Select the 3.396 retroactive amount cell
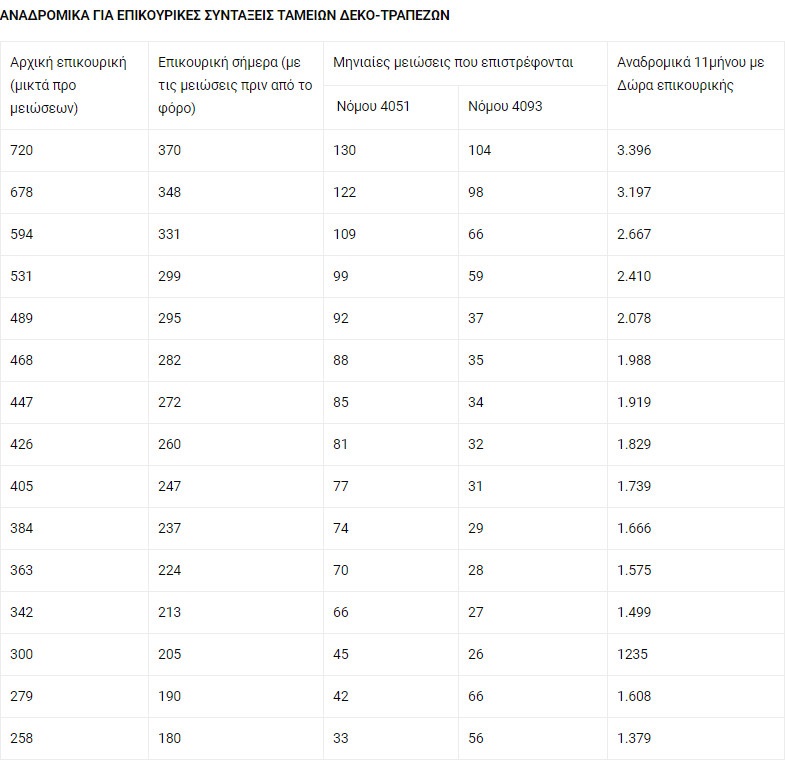Screen dimensions: 785x763 pyautogui.click(x=634, y=150)
